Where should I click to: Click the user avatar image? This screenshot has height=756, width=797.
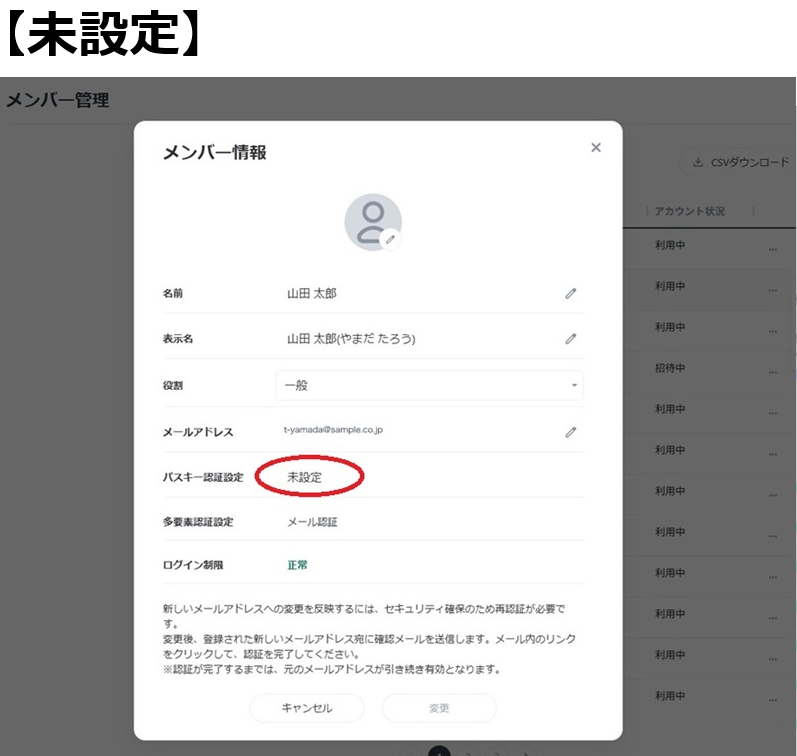point(373,222)
